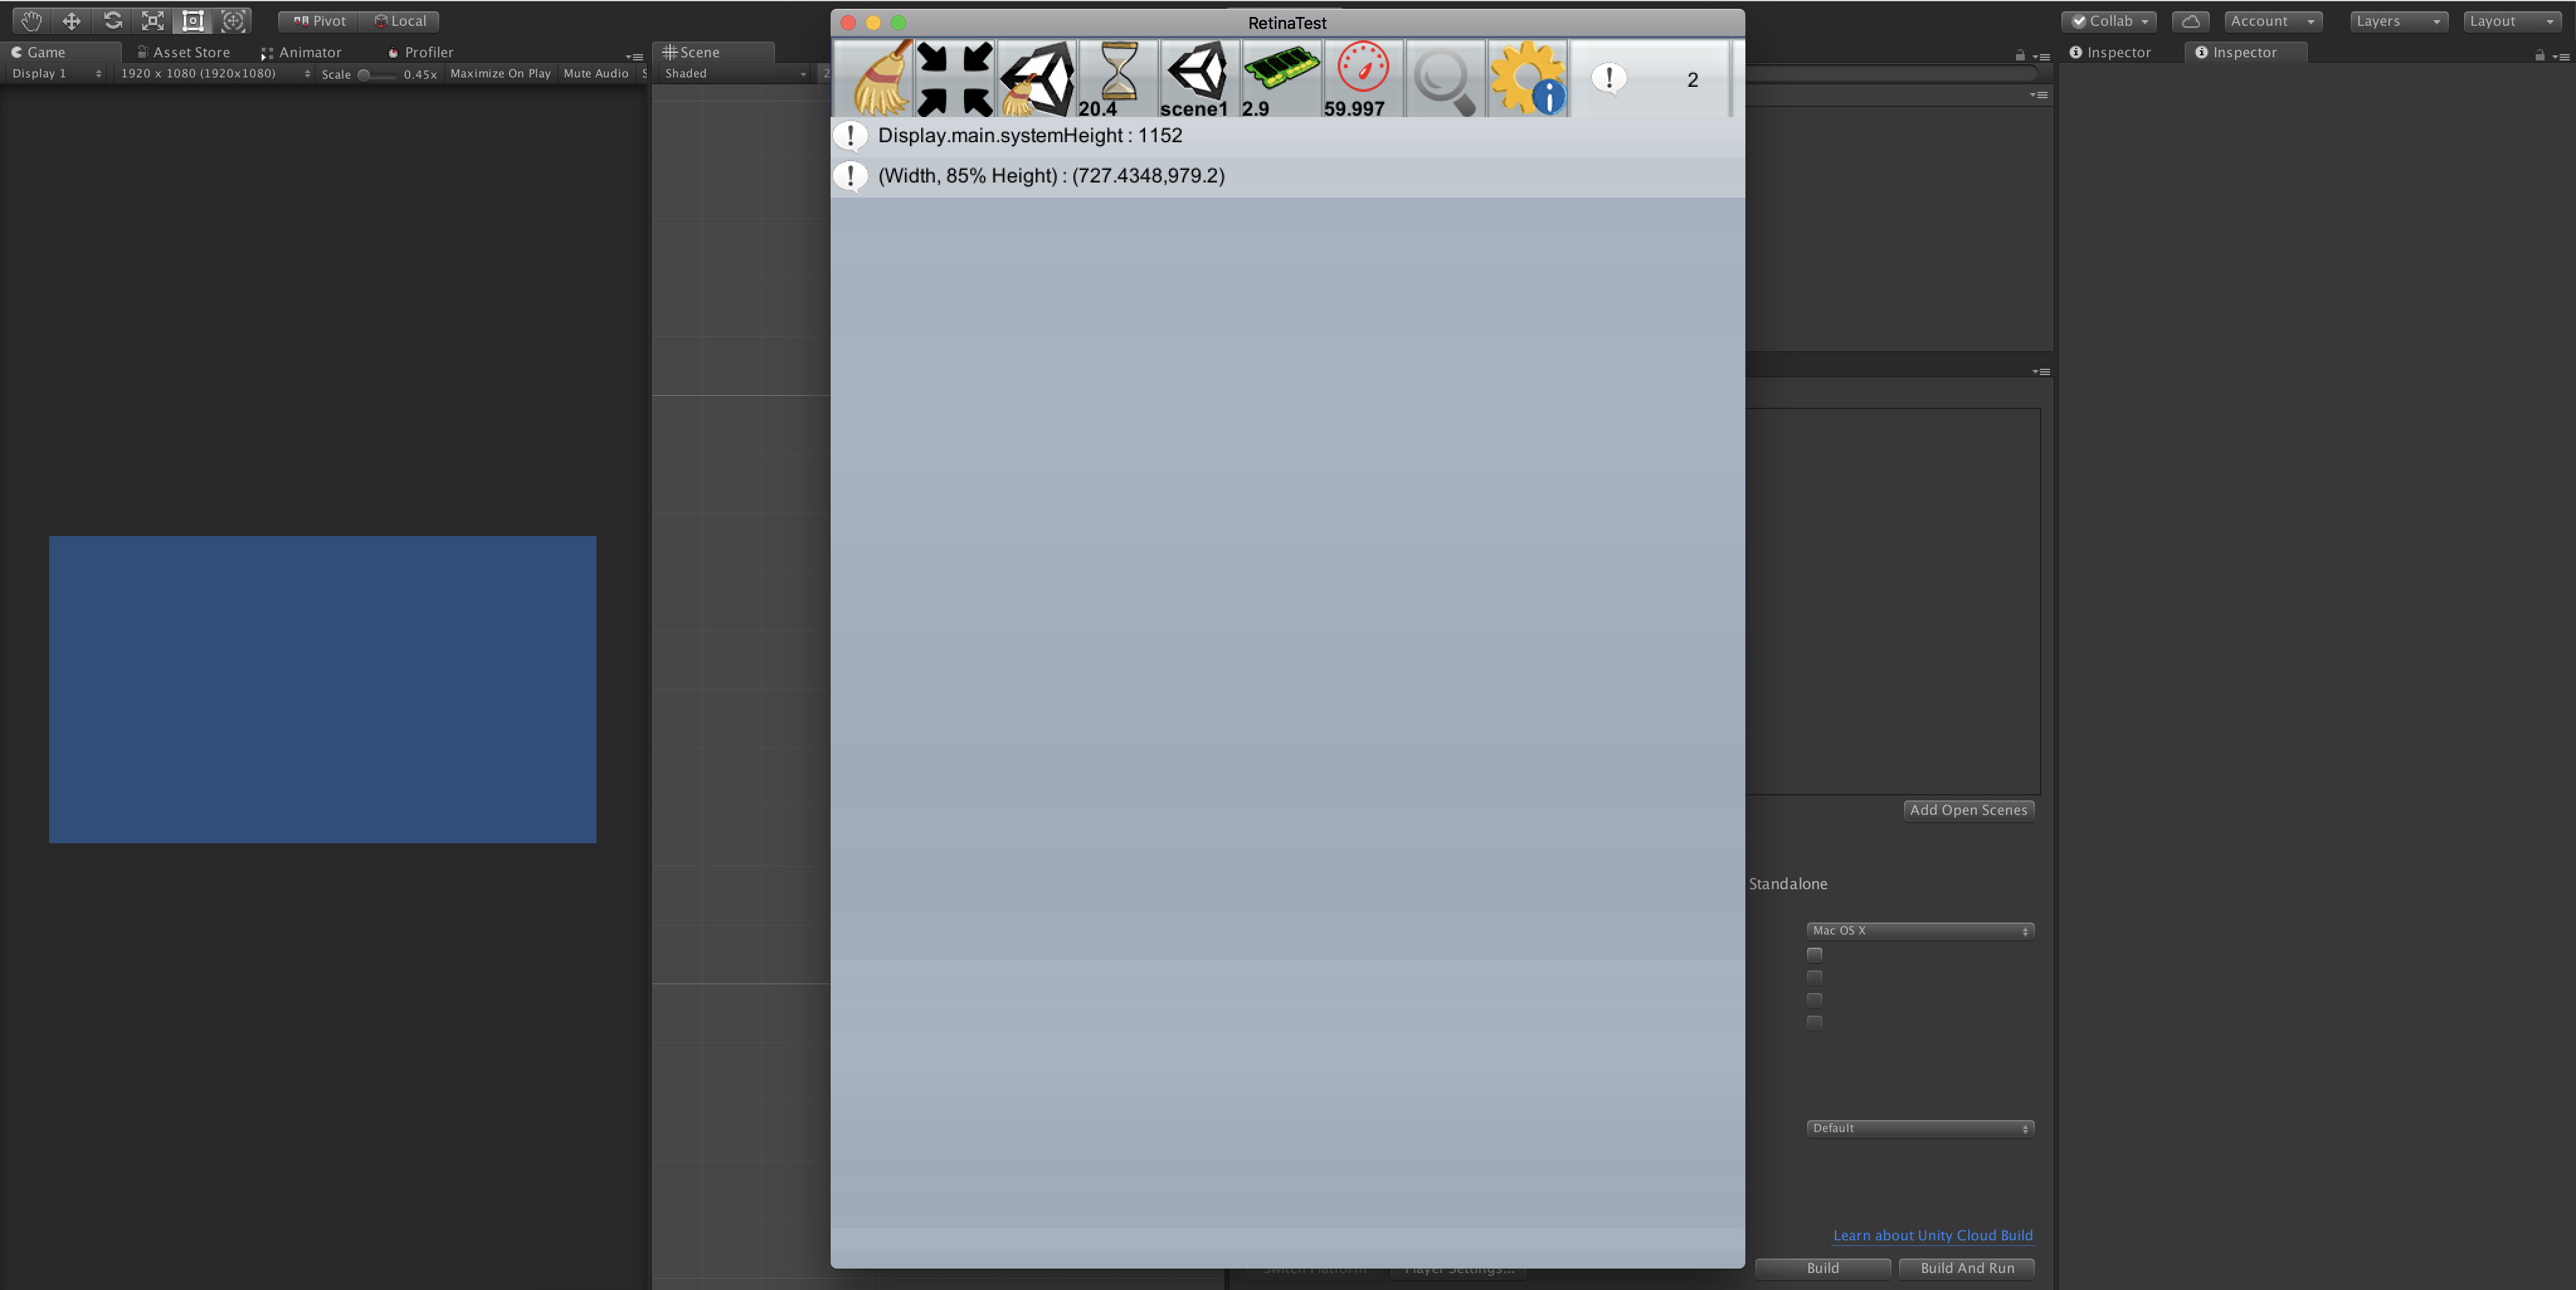Select the Move tool
The image size is (2576, 1290).
point(70,20)
